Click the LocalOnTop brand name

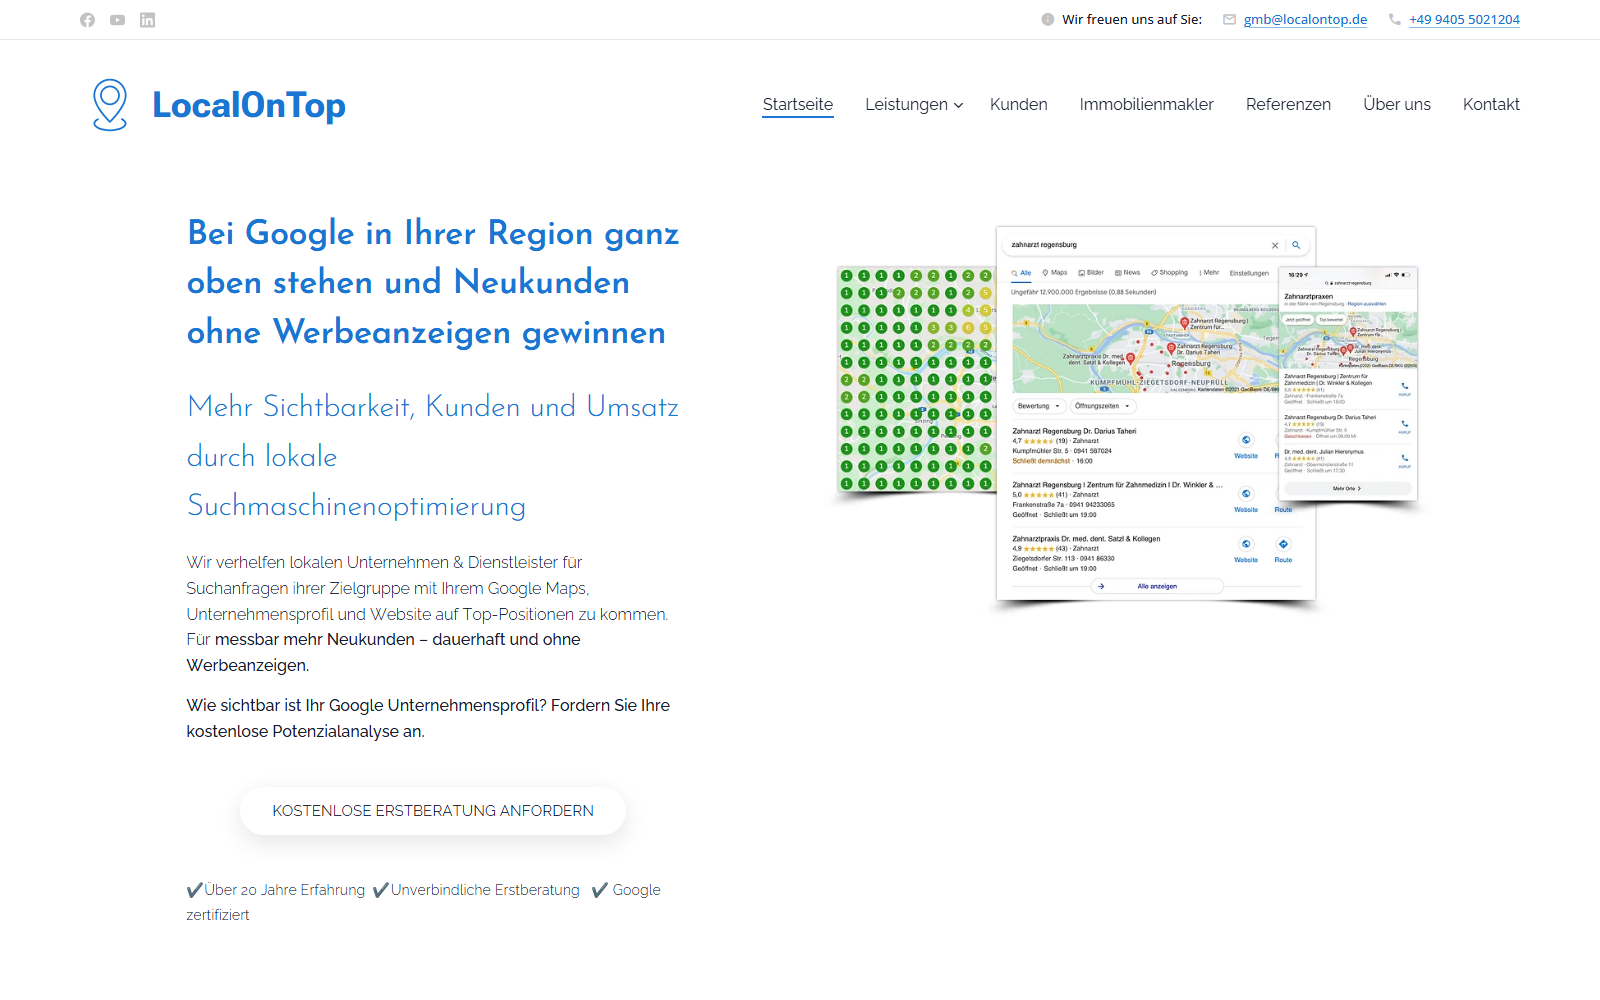click(x=249, y=105)
